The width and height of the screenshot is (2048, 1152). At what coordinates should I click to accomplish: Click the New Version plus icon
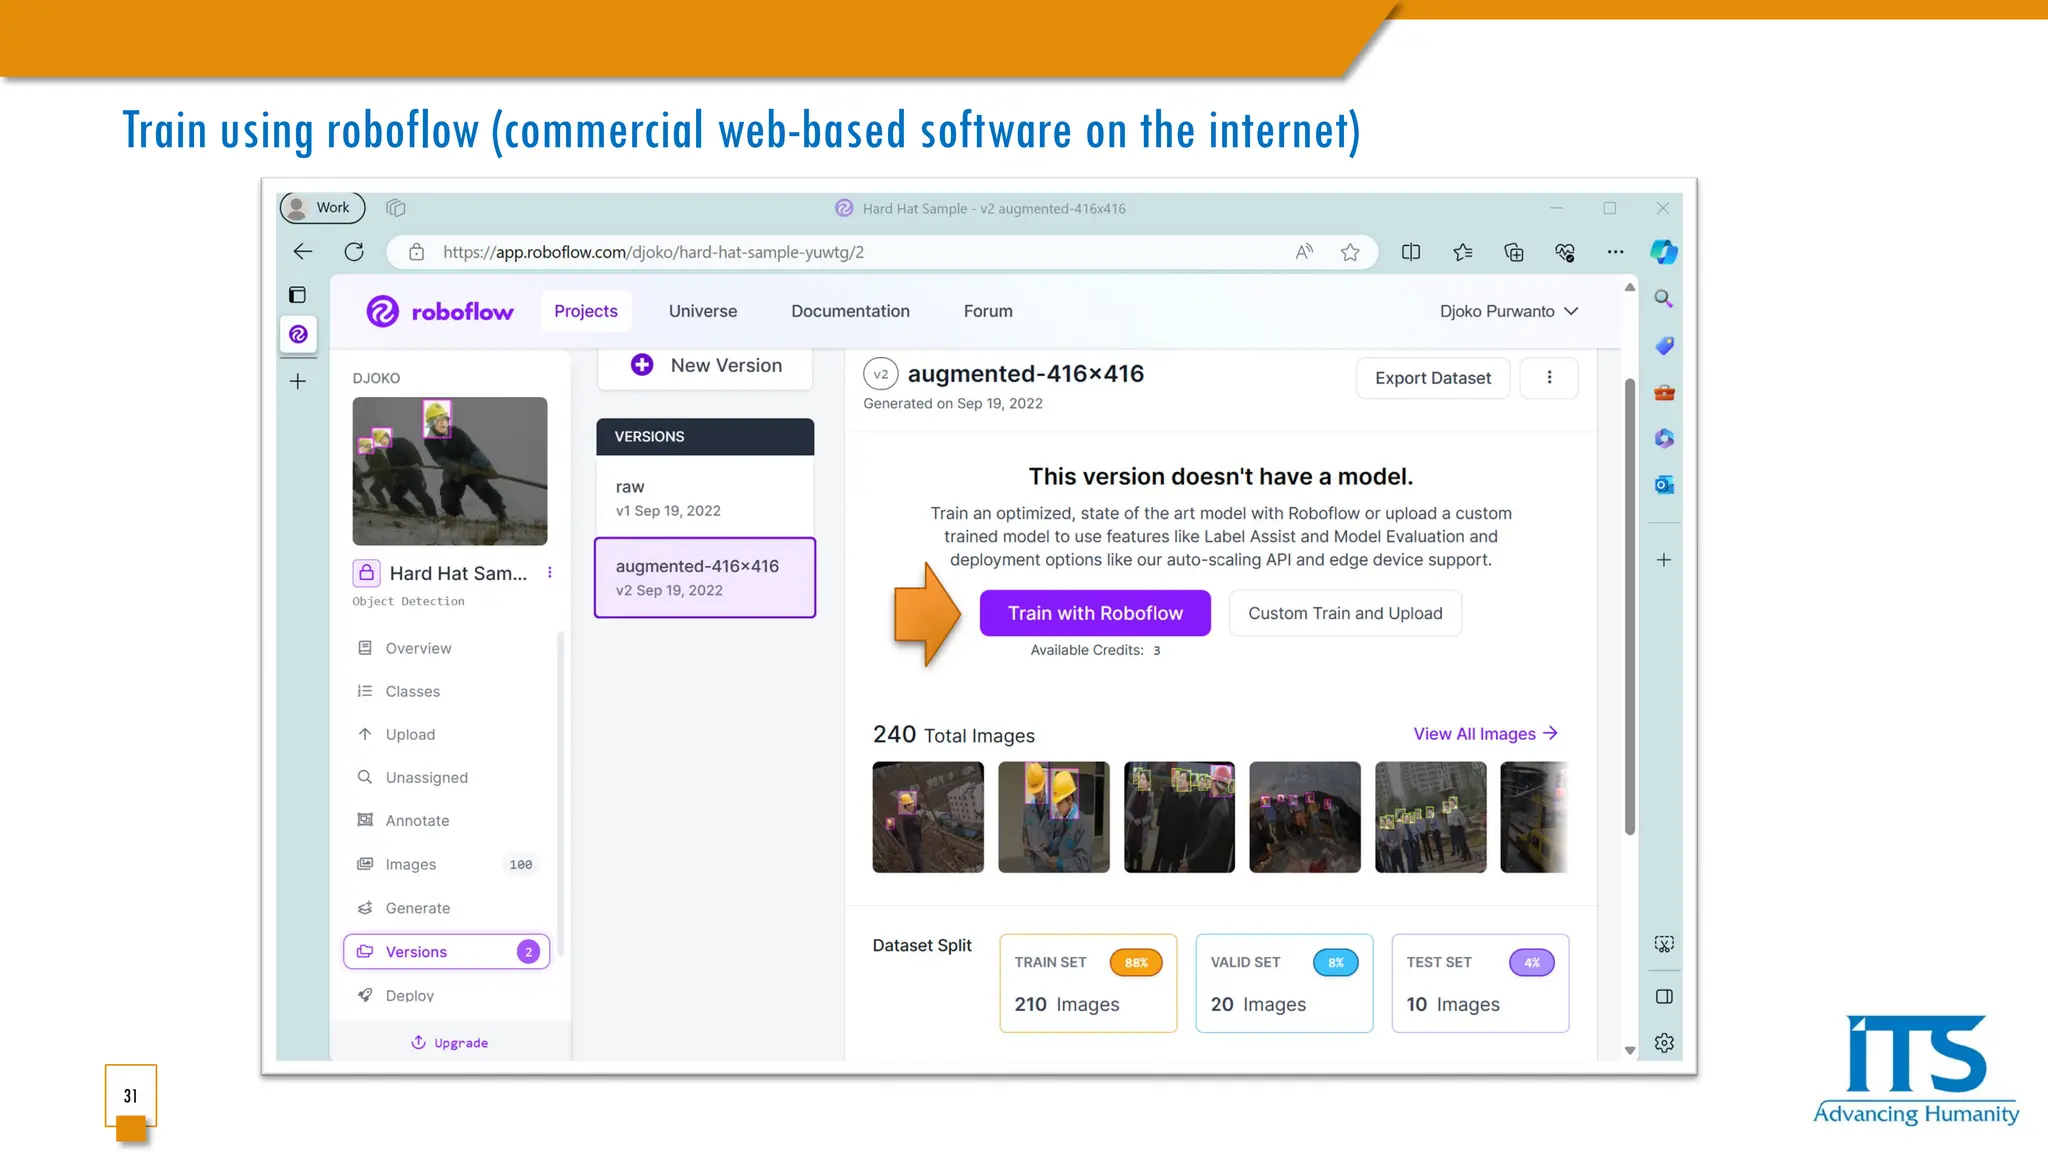point(642,365)
